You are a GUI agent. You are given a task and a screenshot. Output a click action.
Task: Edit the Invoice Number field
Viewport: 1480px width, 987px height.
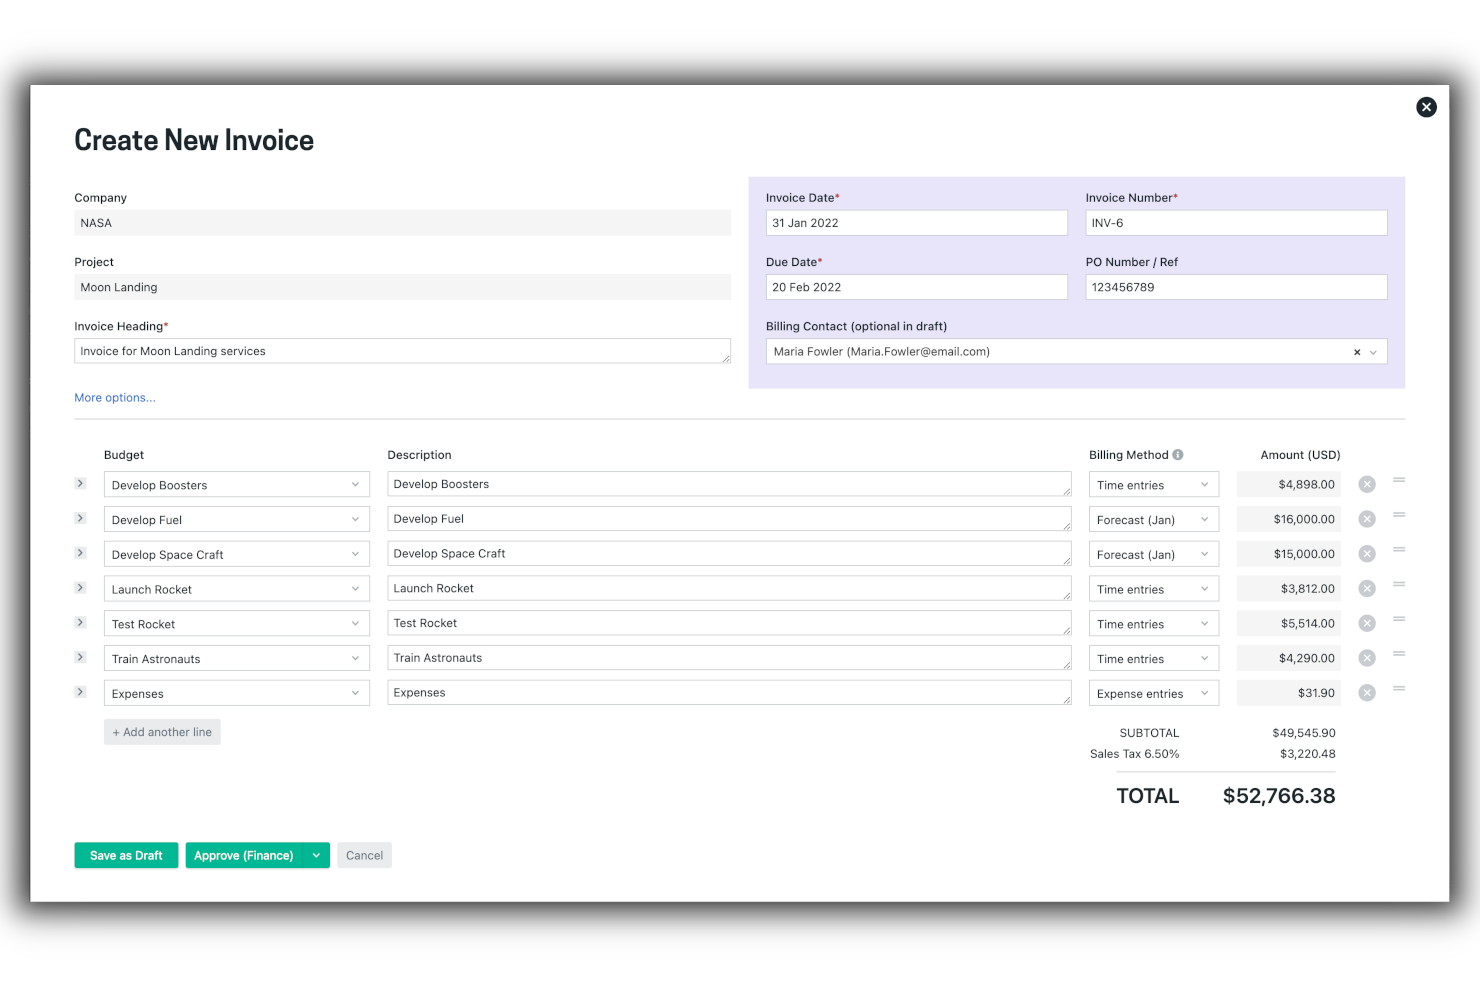(x=1237, y=223)
